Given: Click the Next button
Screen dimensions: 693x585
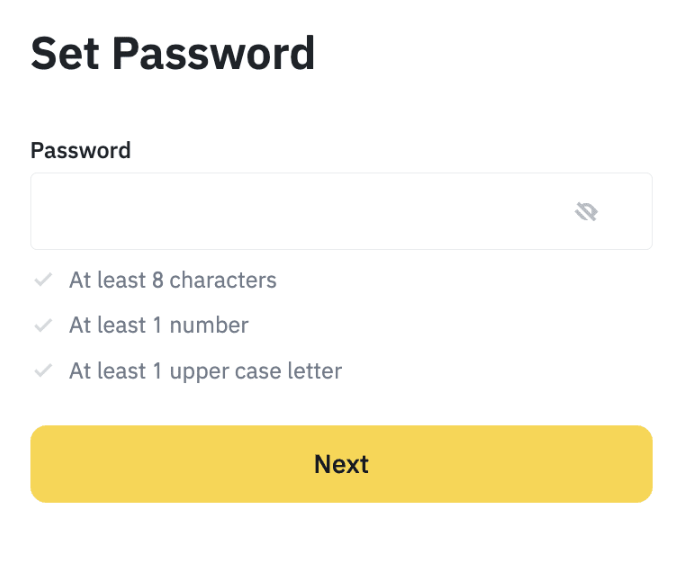Looking at the screenshot, I should (x=341, y=464).
